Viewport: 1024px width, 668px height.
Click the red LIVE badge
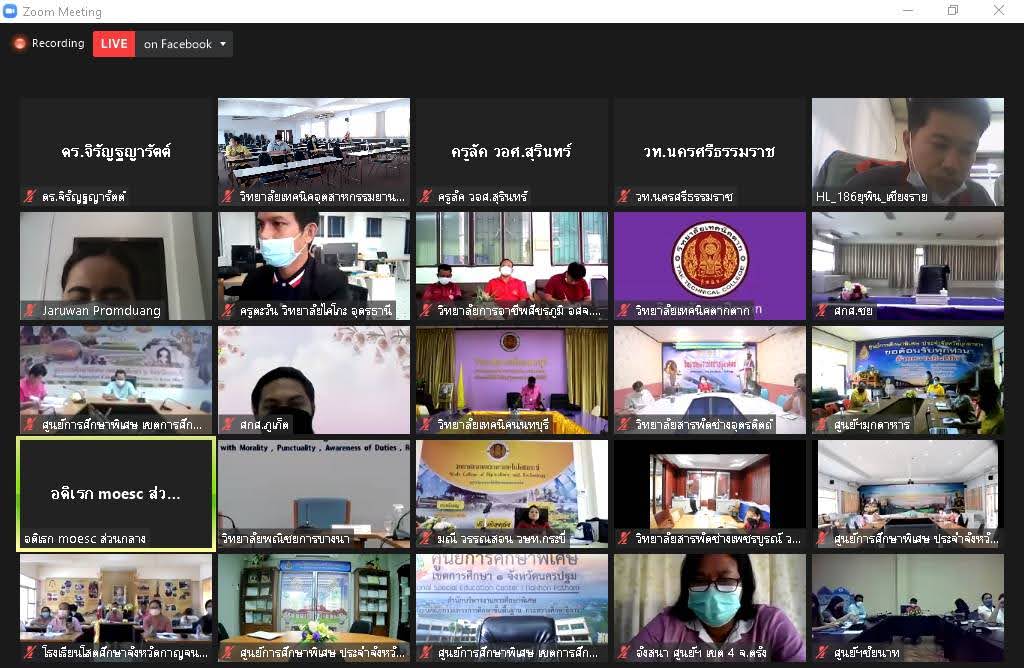(114, 44)
